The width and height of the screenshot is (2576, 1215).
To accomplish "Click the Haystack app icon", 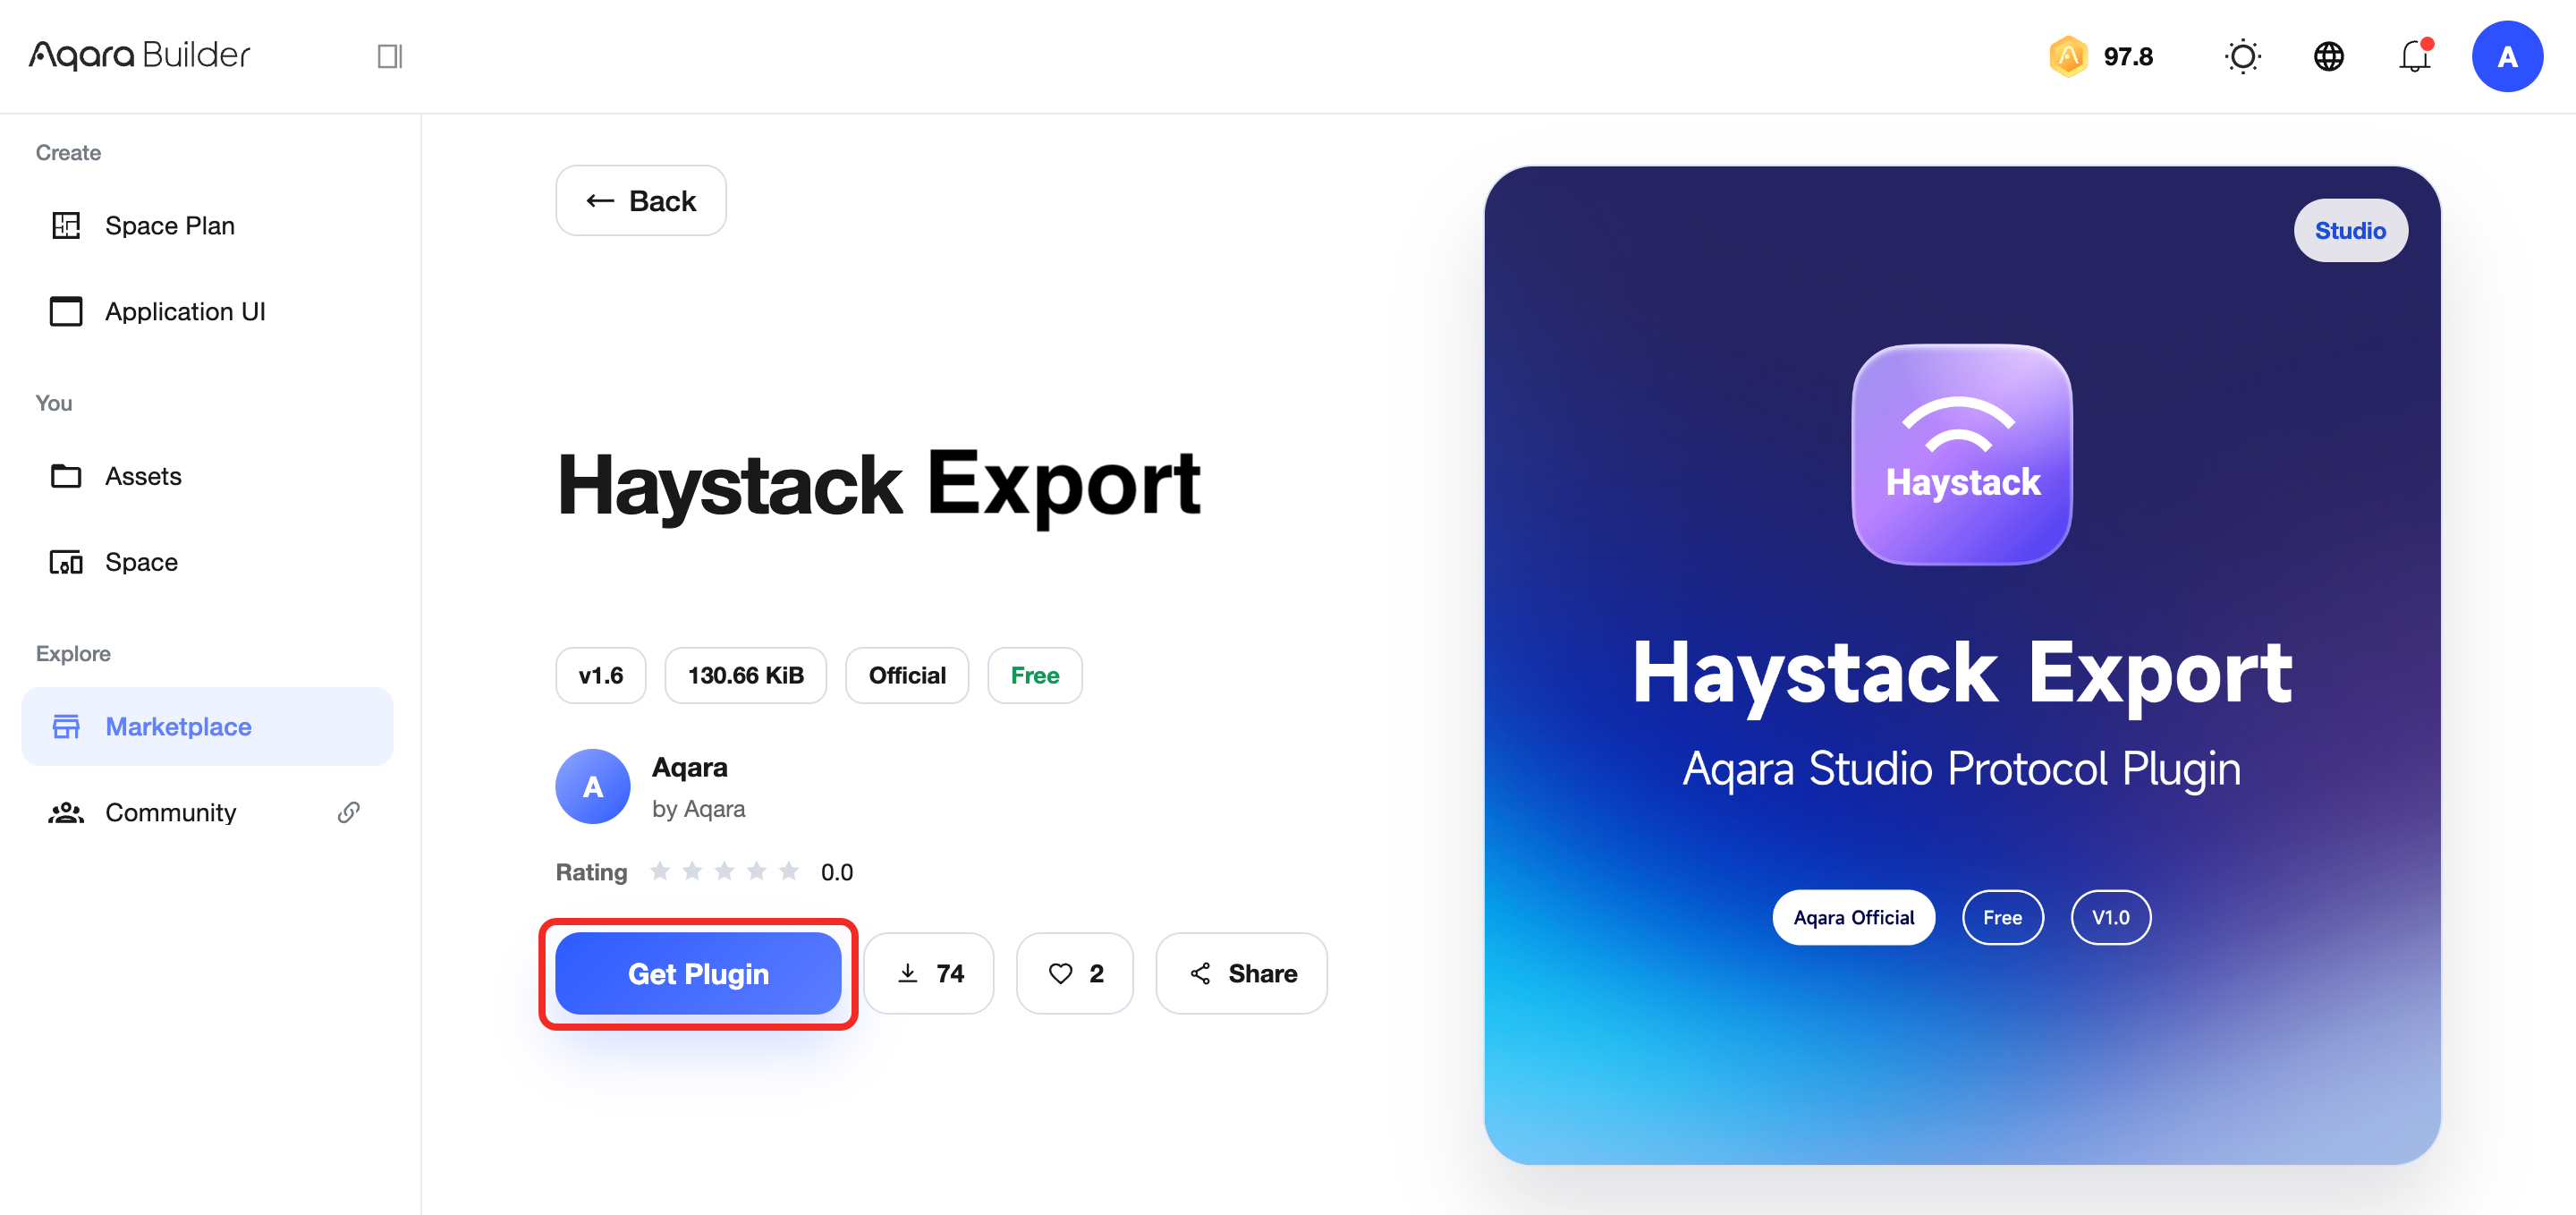I will [1962, 454].
